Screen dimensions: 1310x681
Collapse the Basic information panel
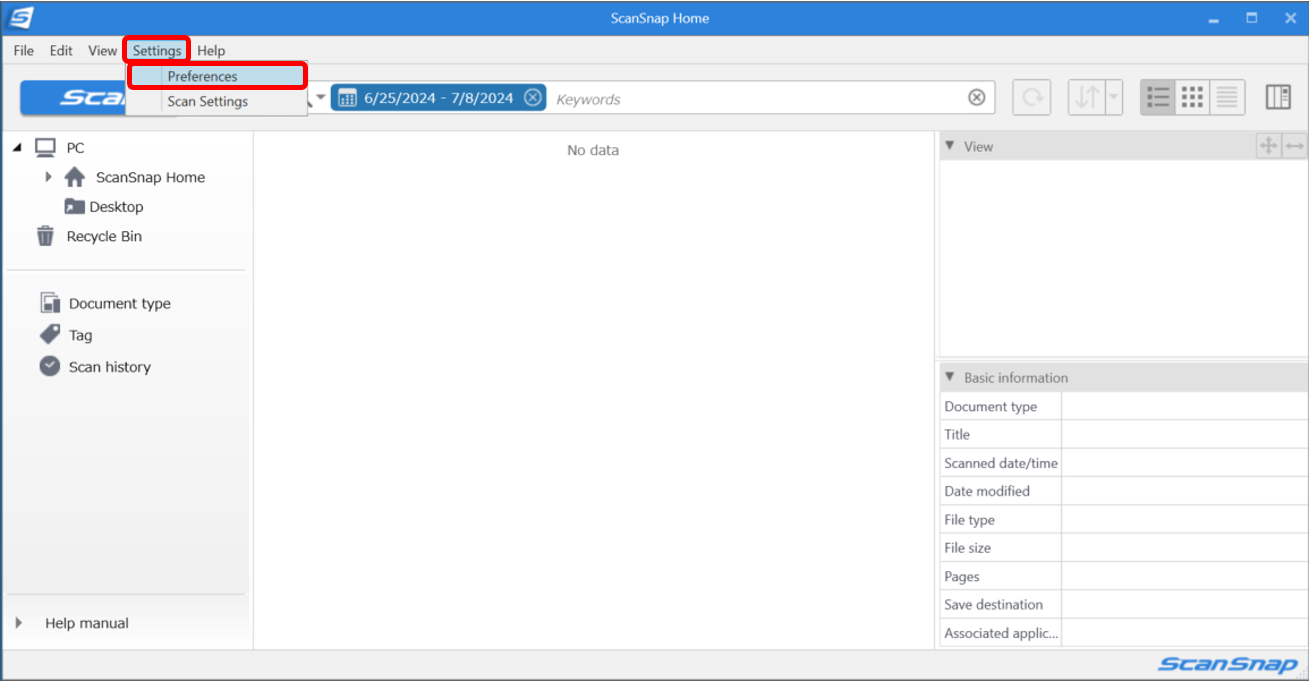pos(950,377)
